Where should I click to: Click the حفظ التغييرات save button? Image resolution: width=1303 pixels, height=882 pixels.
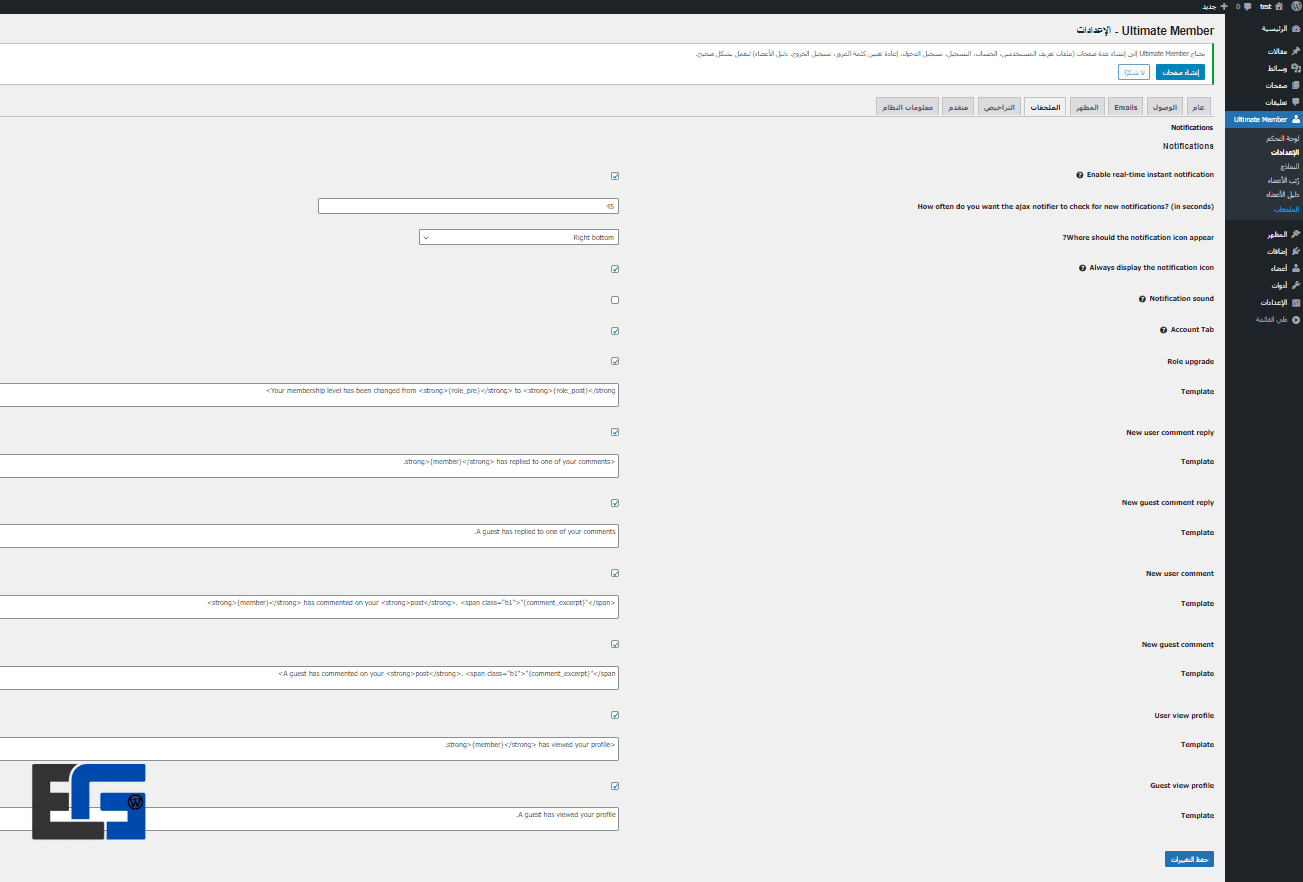coord(1189,859)
